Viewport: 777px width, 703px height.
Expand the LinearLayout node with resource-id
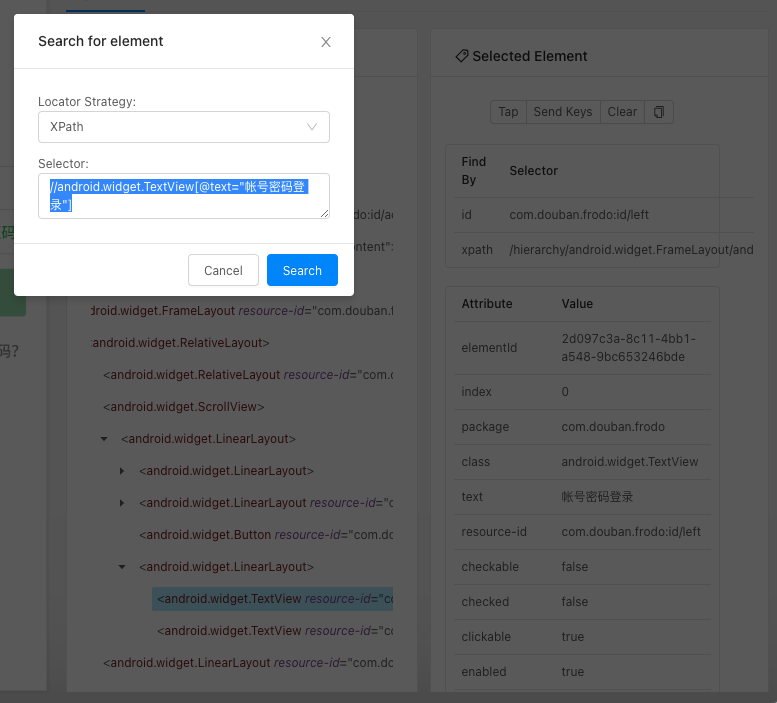point(122,503)
